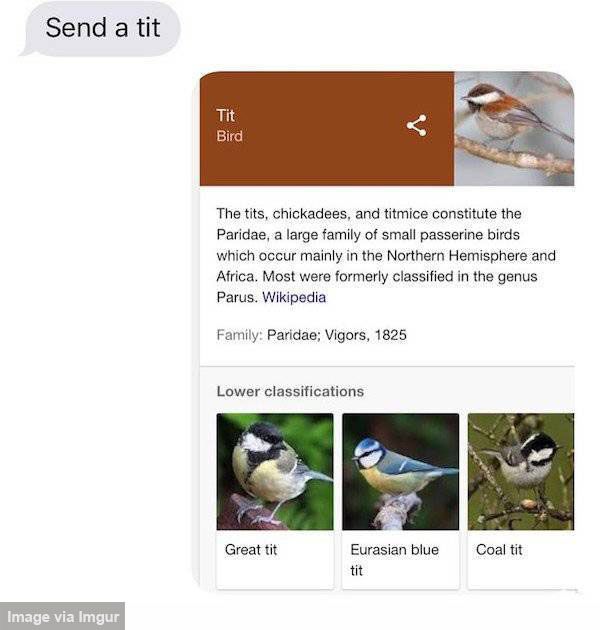600x630 pixels.
Task: Click the brown header banner area
Action: coord(327,129)
